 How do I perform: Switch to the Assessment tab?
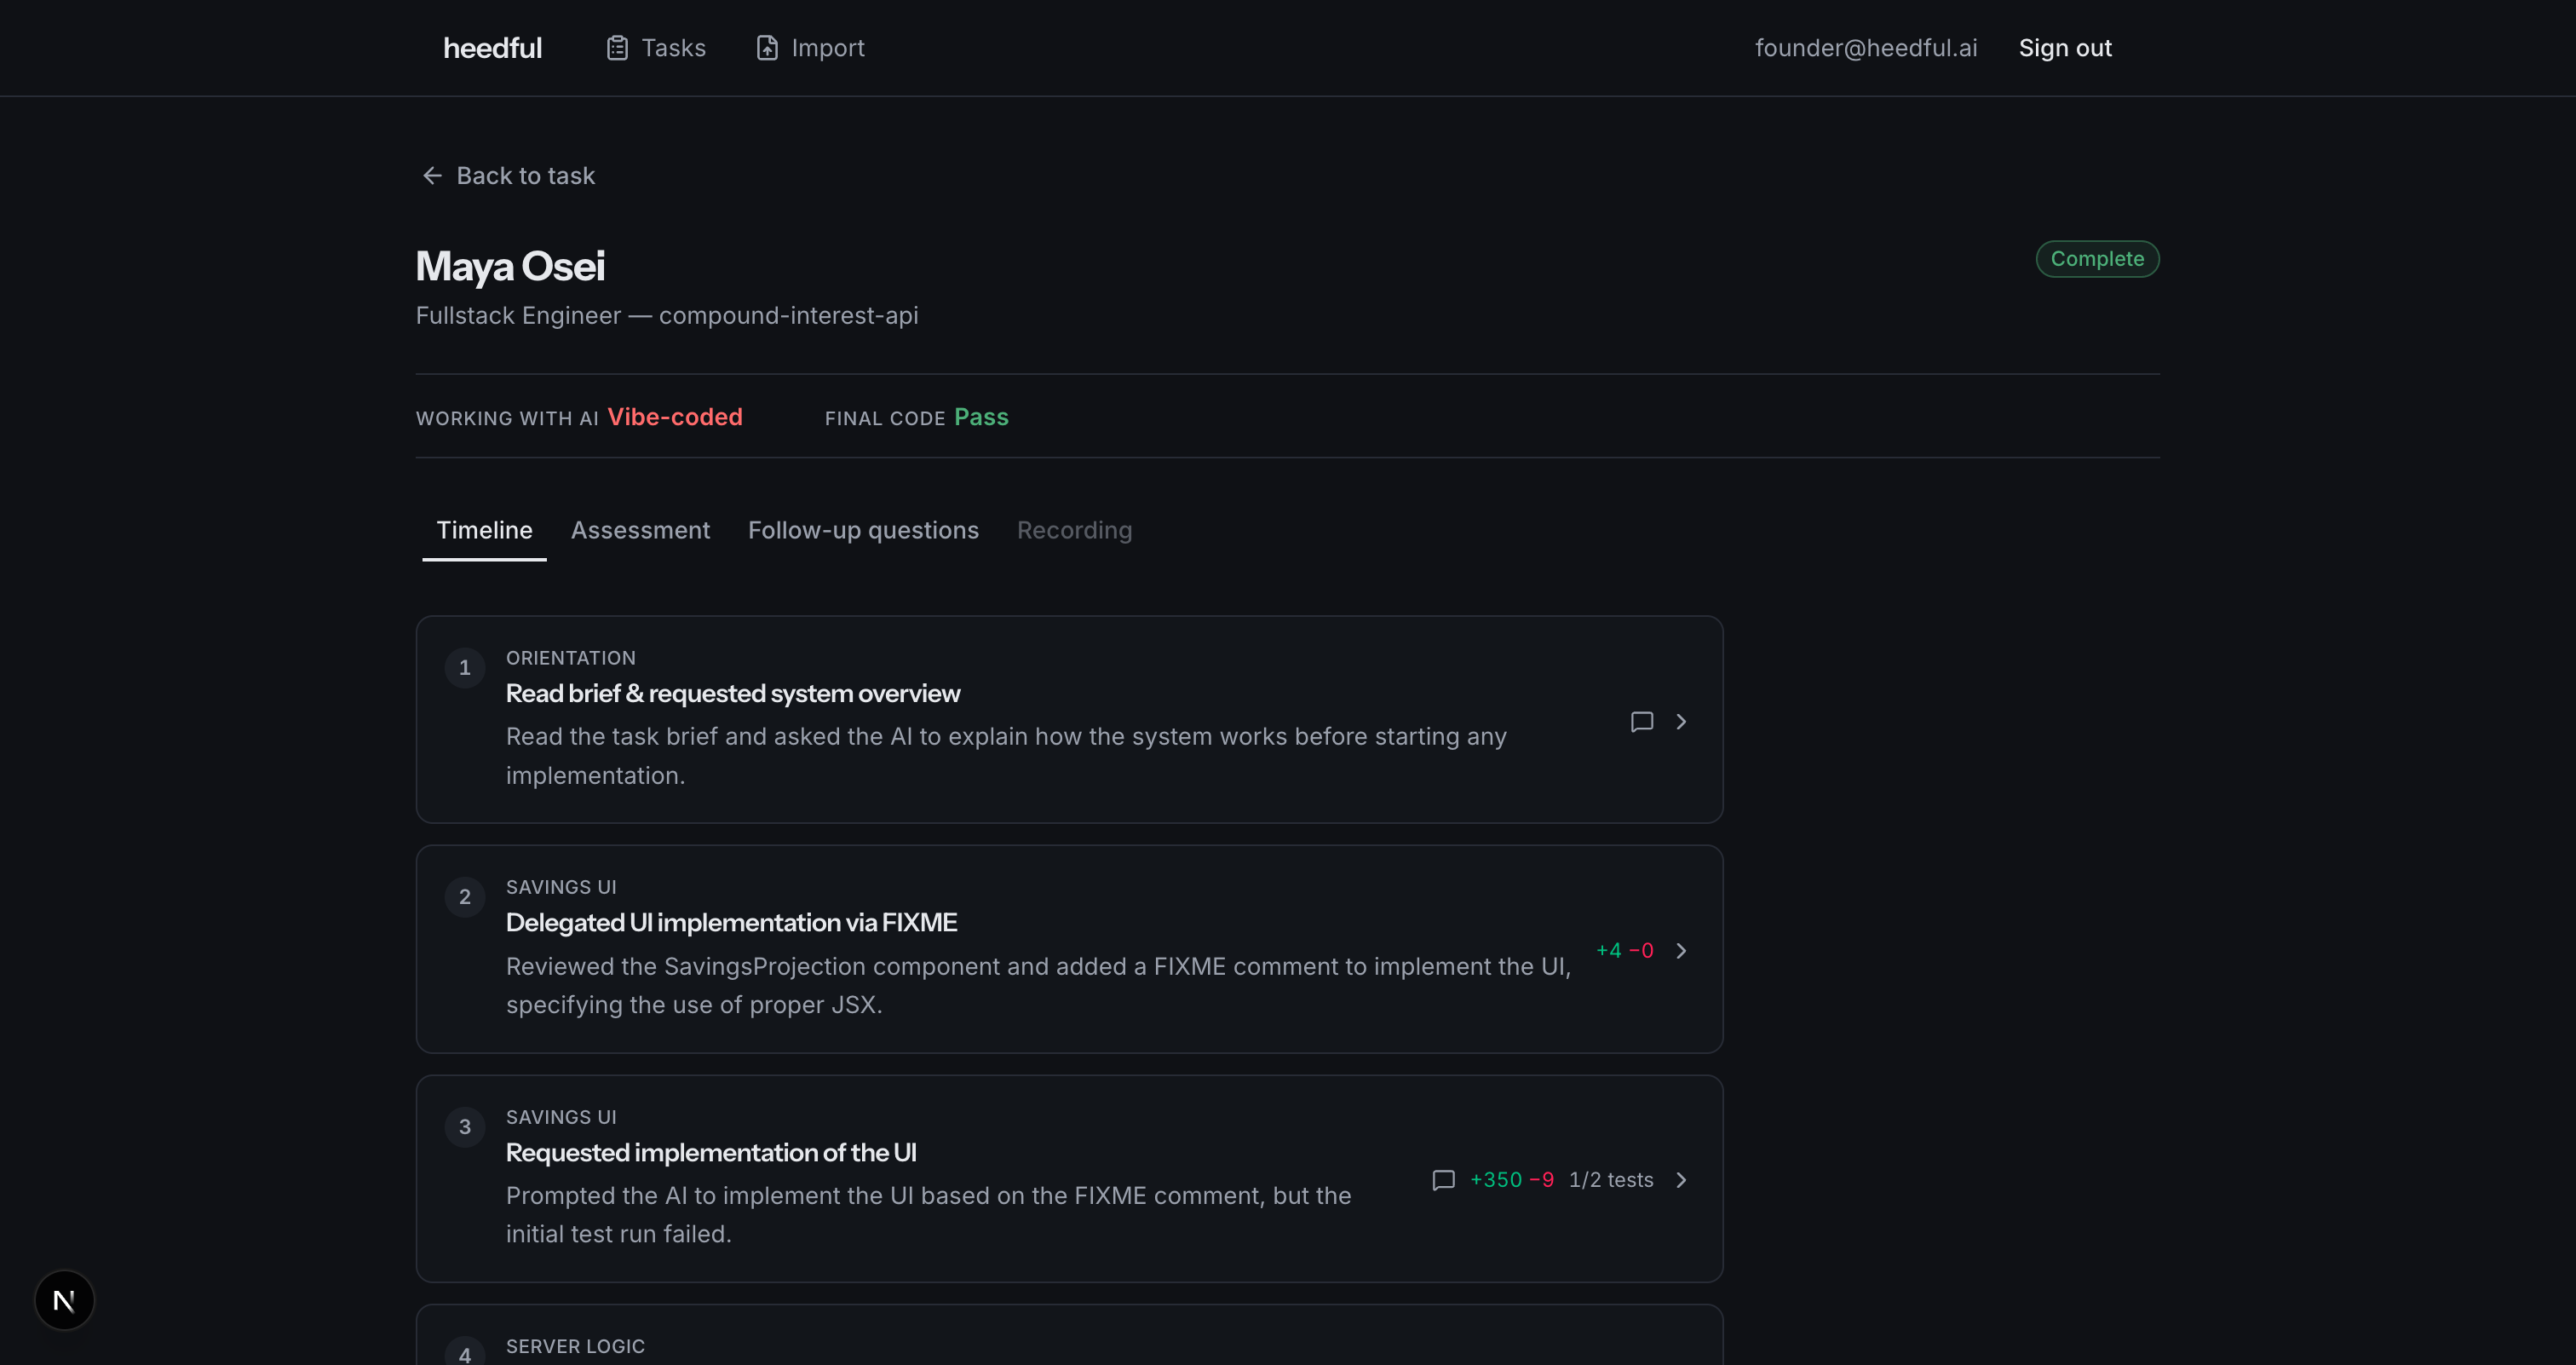point(640,530)
